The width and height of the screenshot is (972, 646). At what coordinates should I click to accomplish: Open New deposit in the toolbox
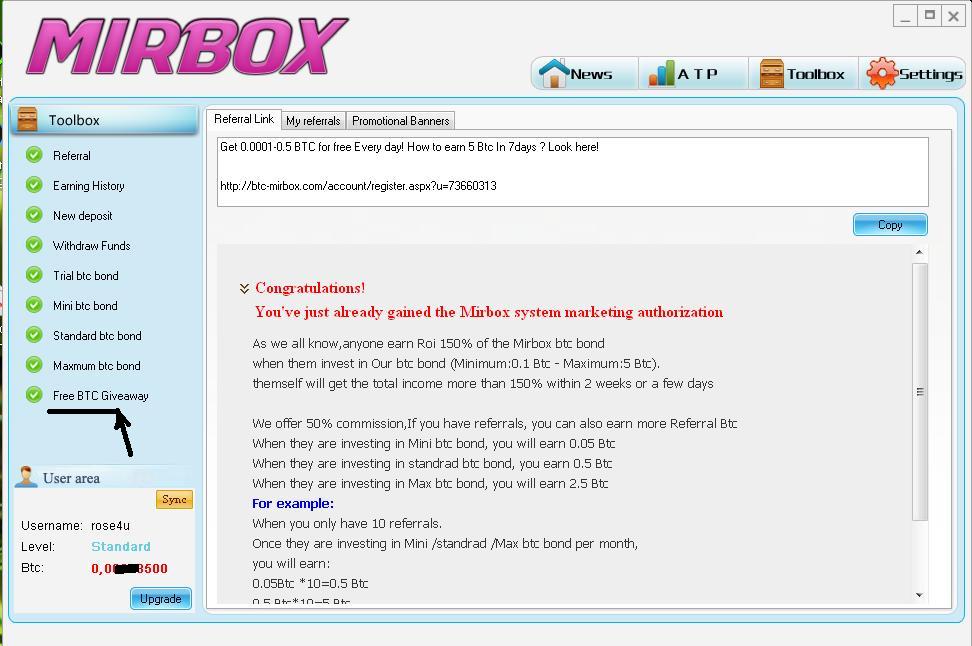coord(82,216)
